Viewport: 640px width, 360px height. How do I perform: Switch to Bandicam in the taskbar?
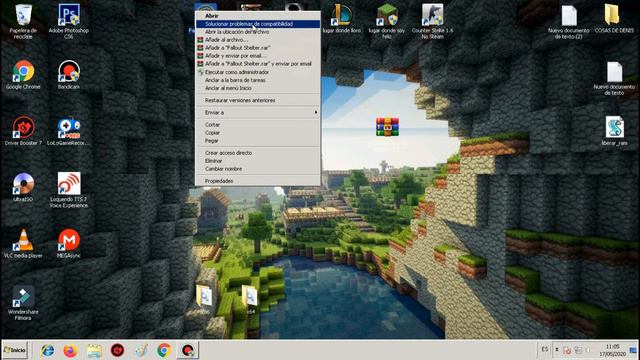pos(187,350)
